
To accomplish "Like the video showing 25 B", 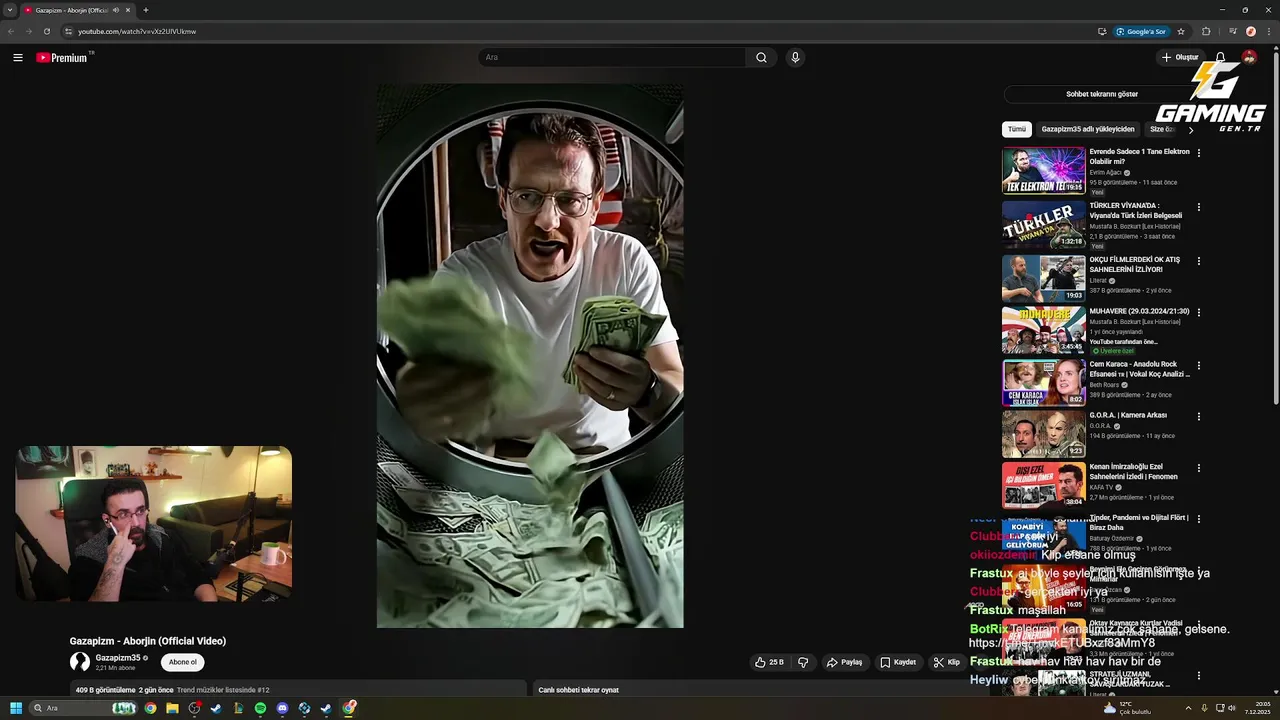I will point(769,662).
